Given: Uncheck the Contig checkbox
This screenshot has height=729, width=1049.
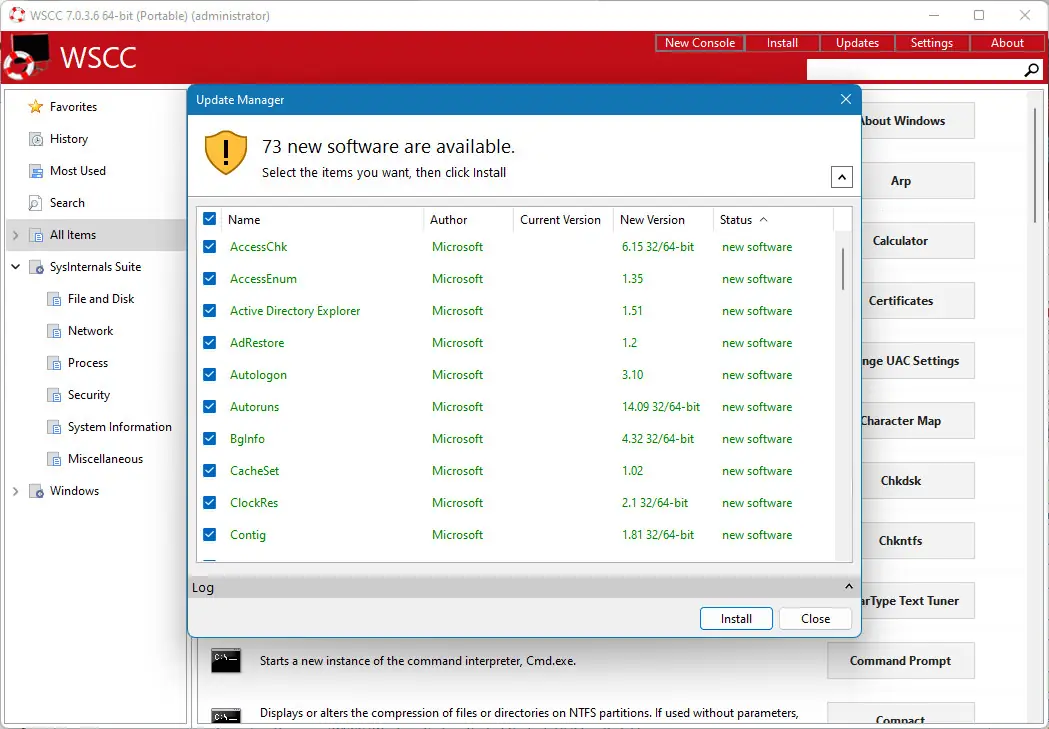Looking at the screenshot, I should pos(209,535).
